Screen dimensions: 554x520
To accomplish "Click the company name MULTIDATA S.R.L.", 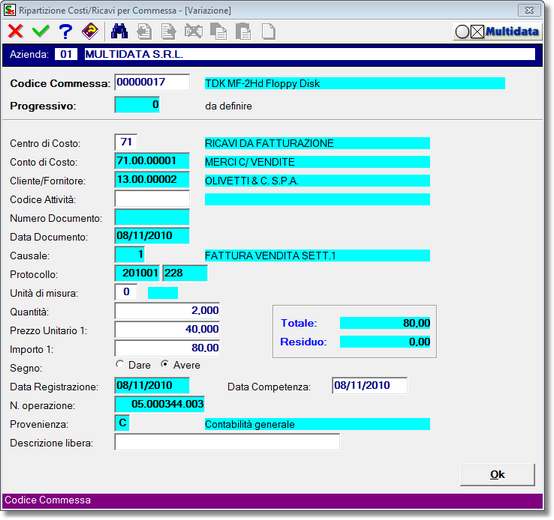I will tap(134, 54).
